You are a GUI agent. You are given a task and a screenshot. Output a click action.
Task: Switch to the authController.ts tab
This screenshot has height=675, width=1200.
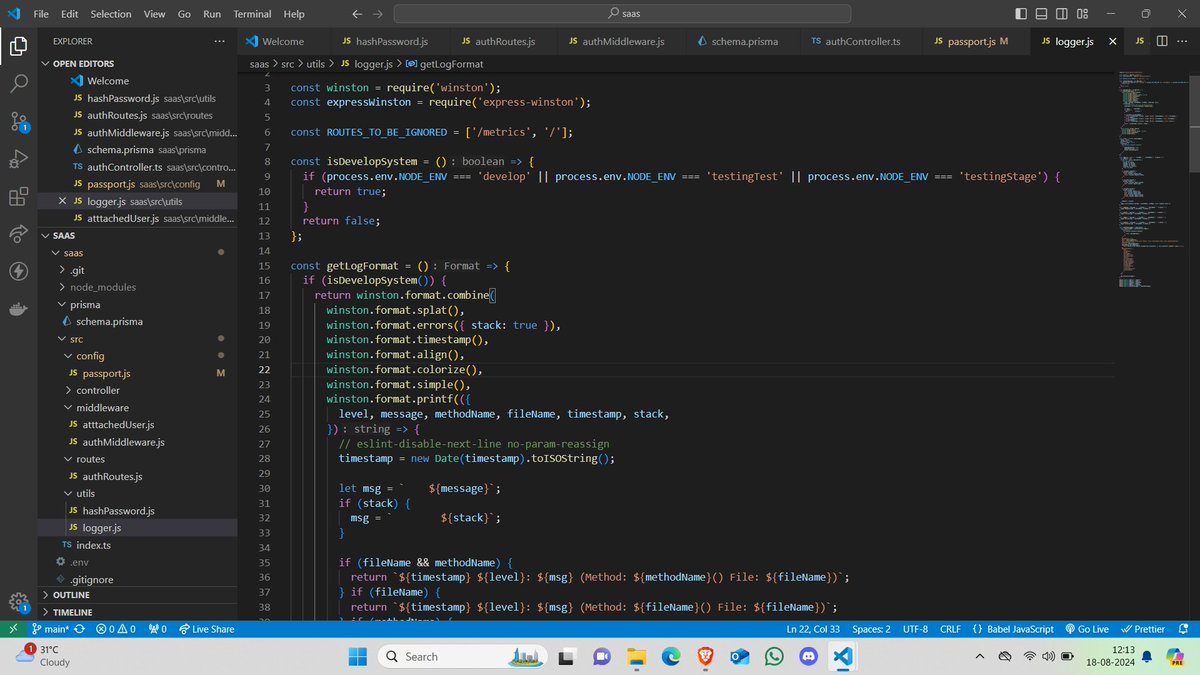pyautogui.click(x=855, y=41)
